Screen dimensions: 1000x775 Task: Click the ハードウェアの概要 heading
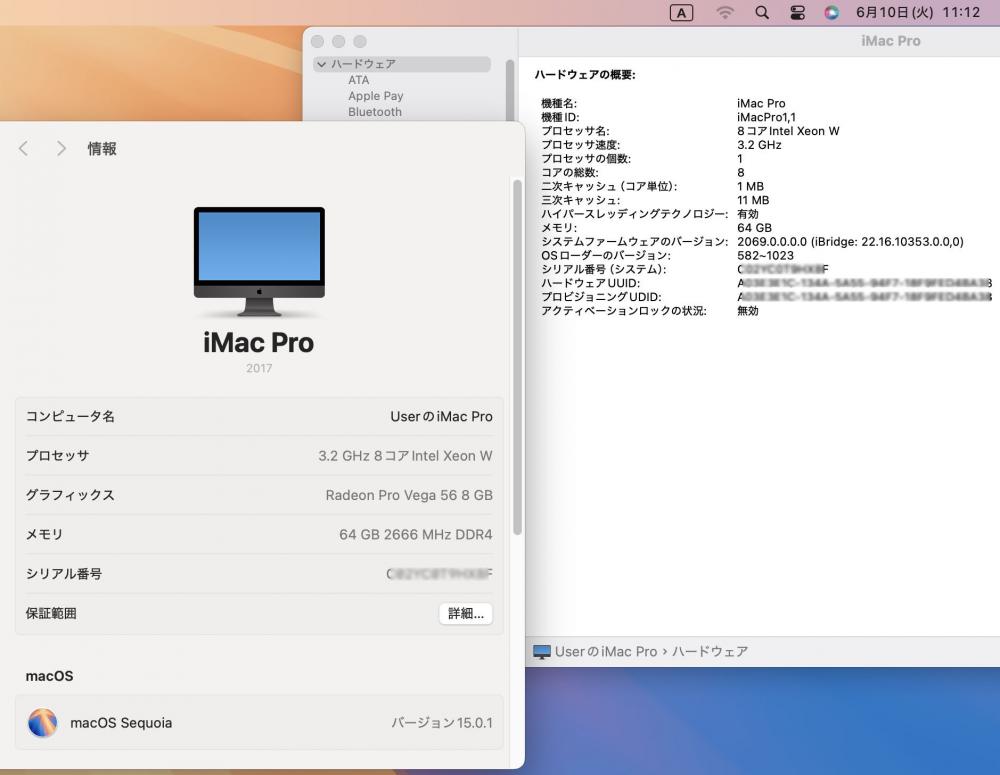[x=585, y=75]
